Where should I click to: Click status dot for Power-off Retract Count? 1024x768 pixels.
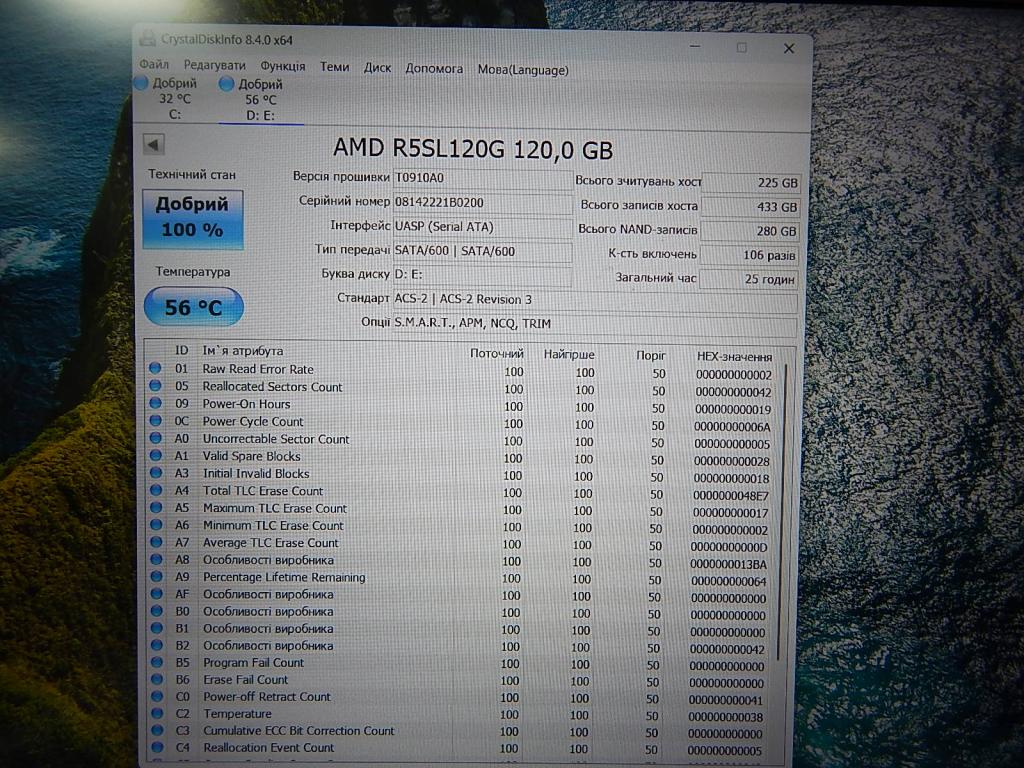coord(157,696)
